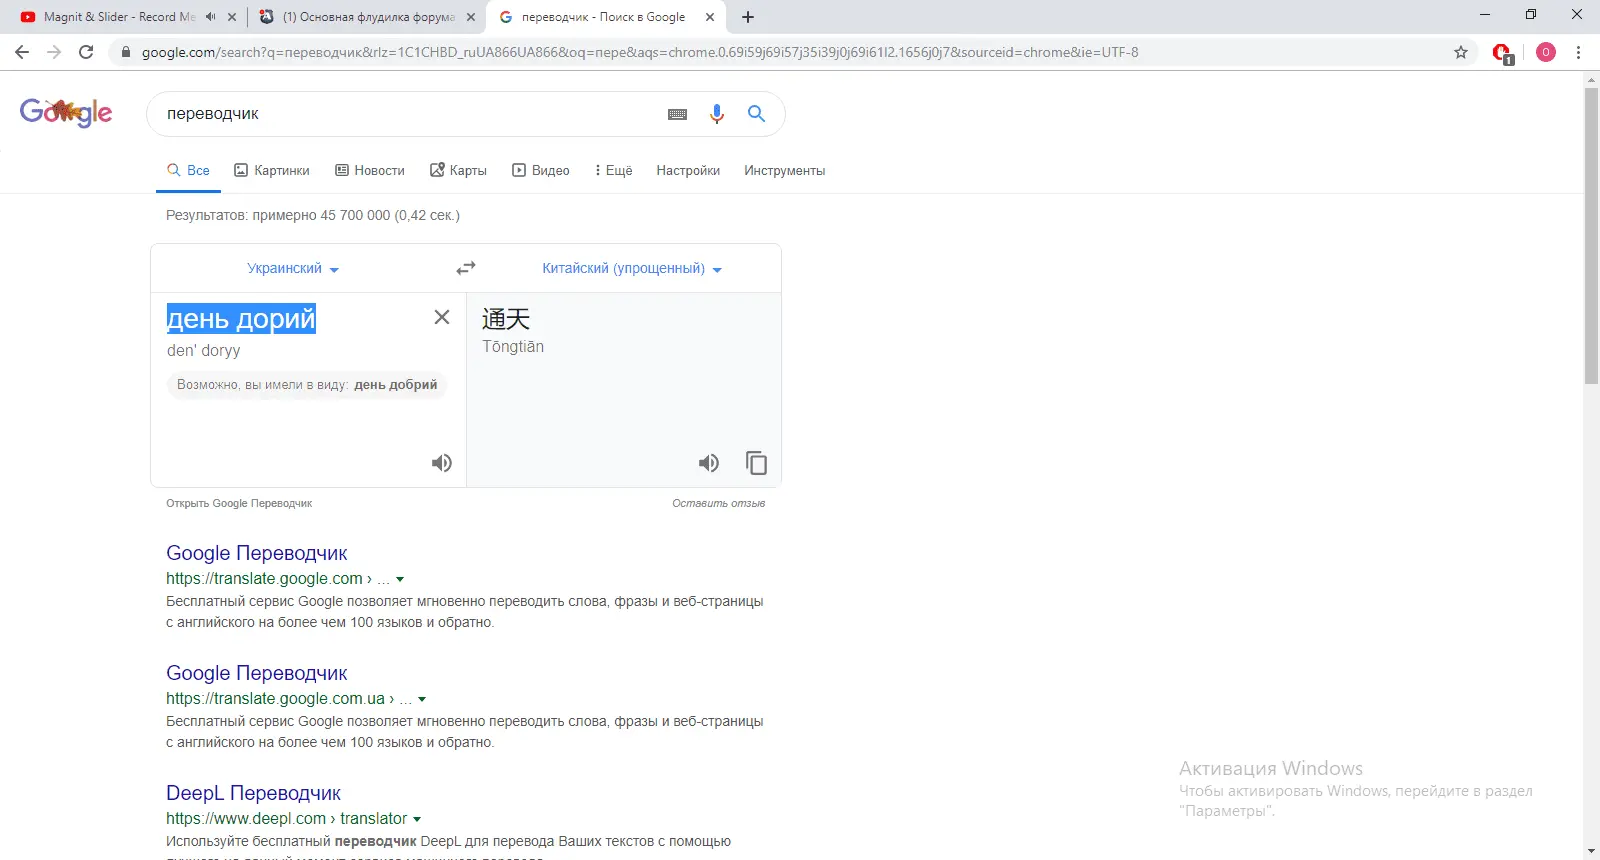Click the page vertical scrollbar thumb
1600x860 pixels.
pyautogui.click(x=1591, y=236)
